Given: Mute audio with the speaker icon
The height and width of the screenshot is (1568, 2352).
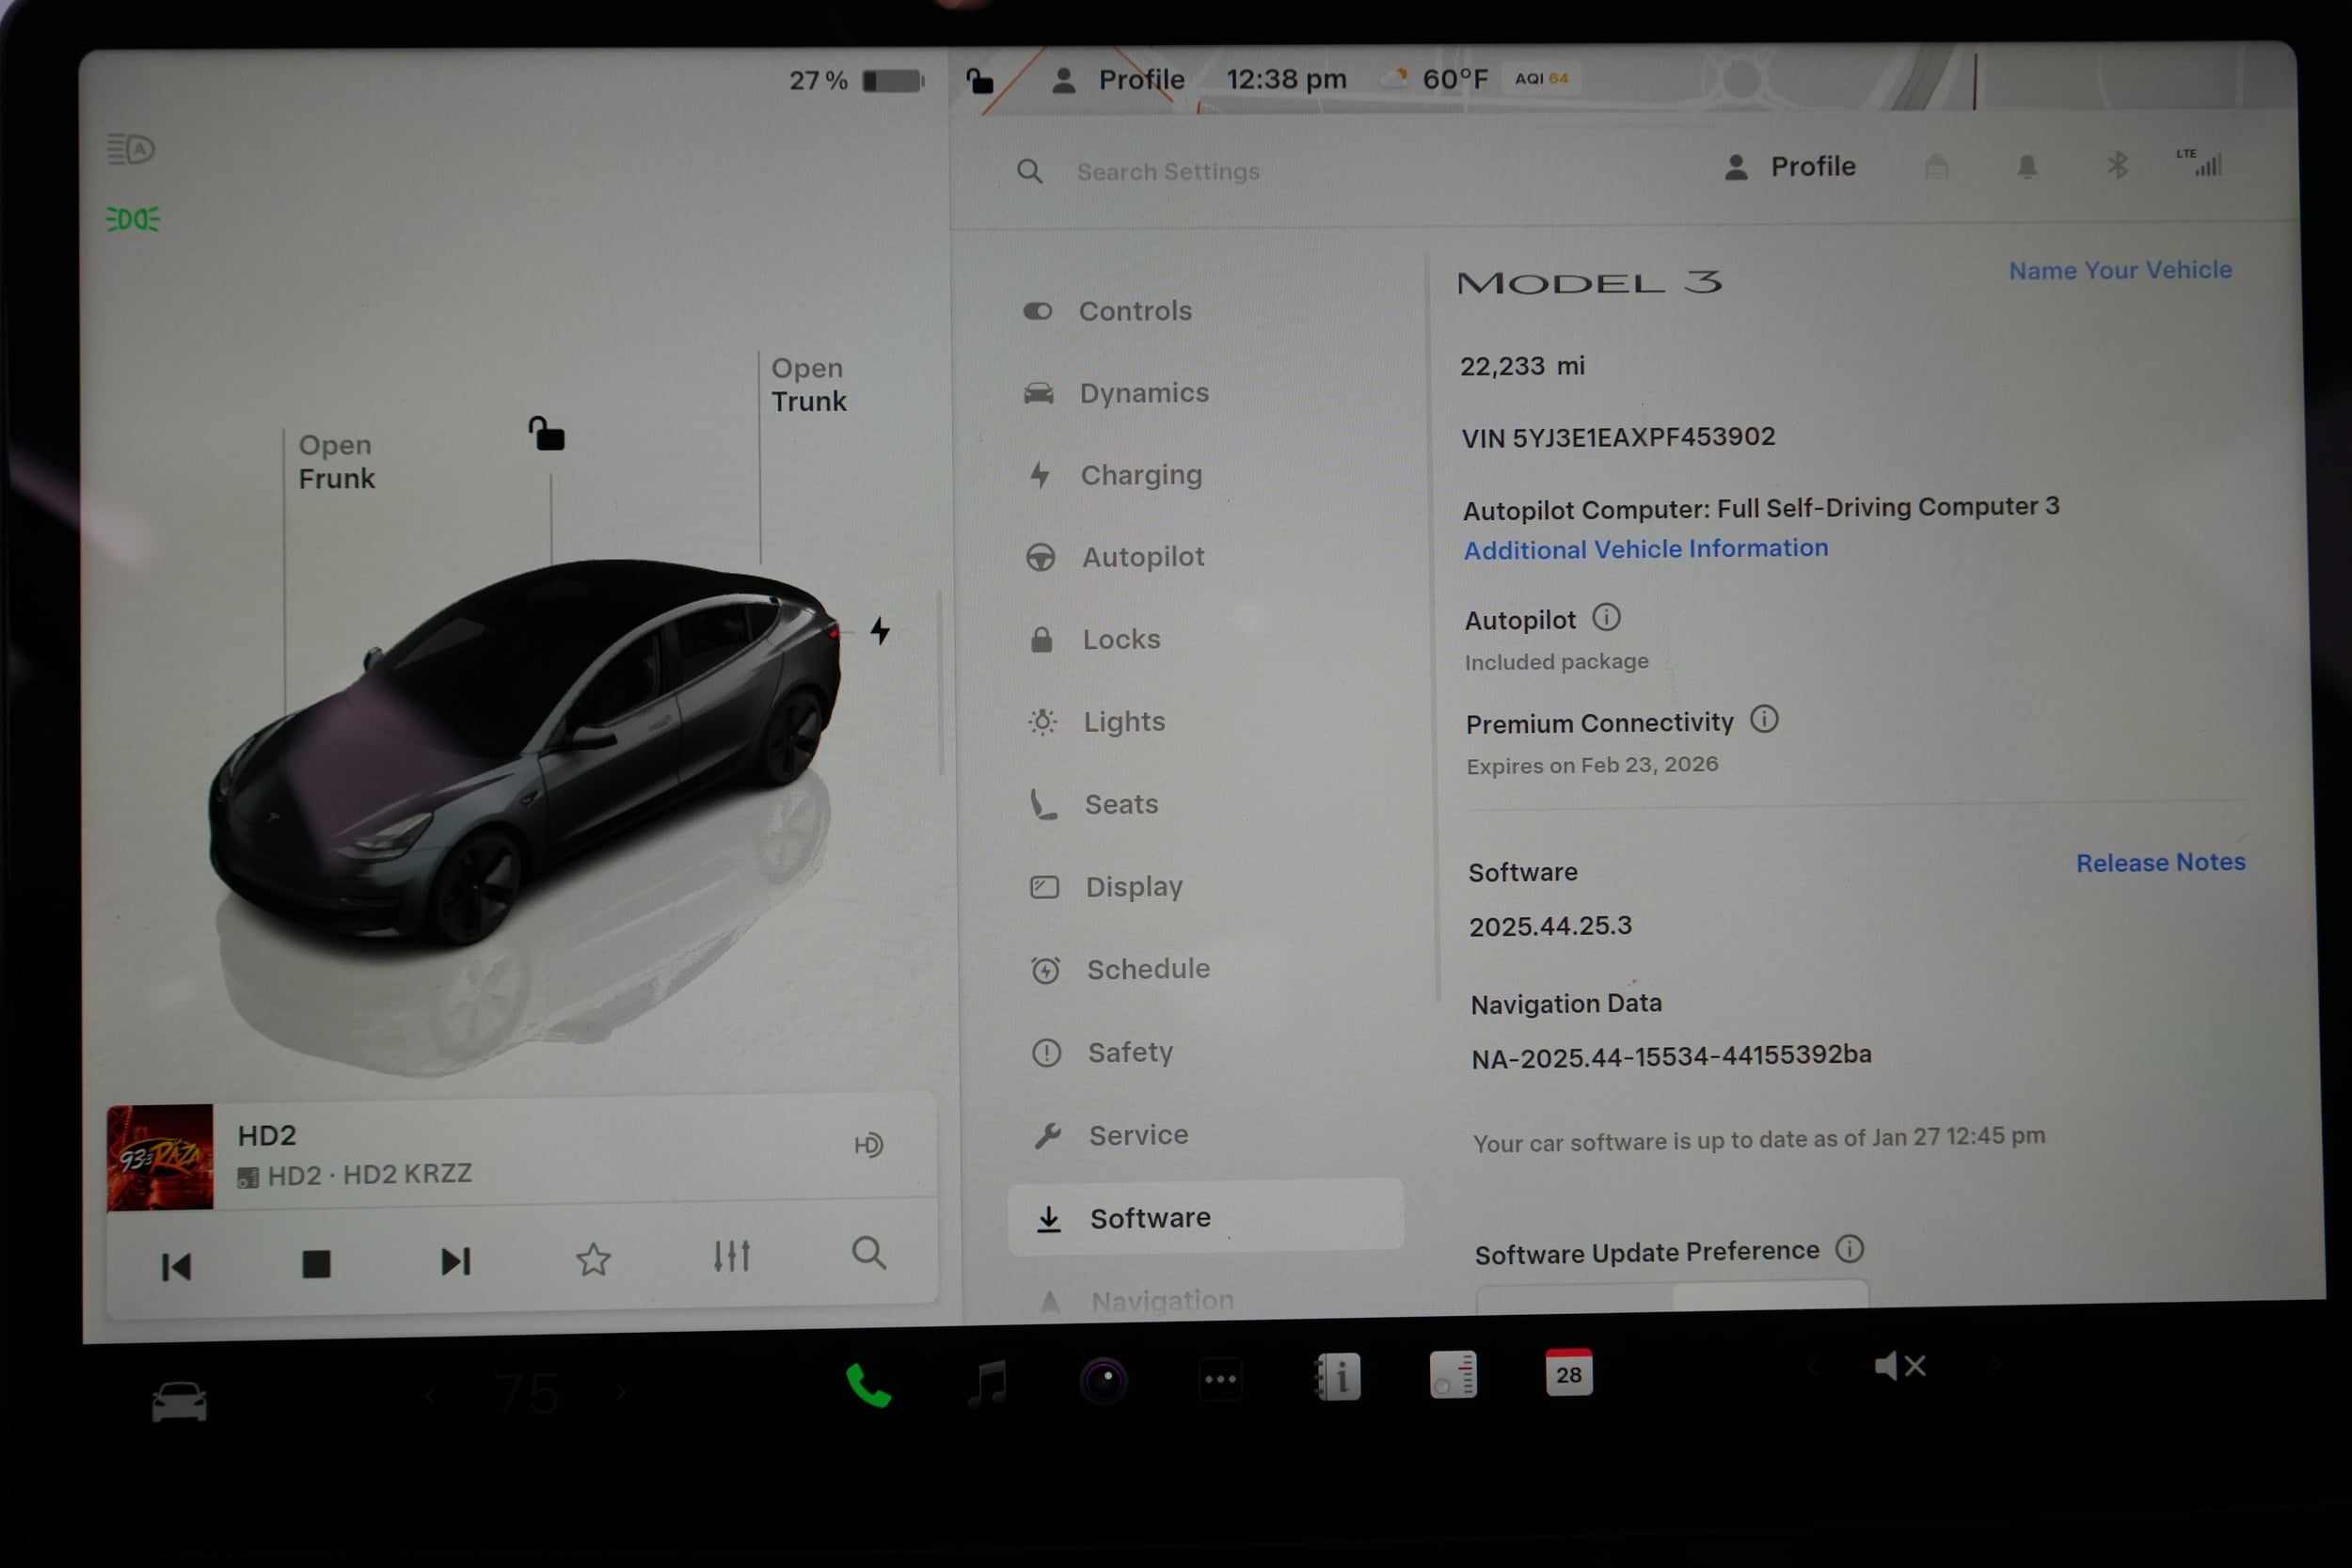Looking at the screenshot, I should [x=1898, y=1365].
